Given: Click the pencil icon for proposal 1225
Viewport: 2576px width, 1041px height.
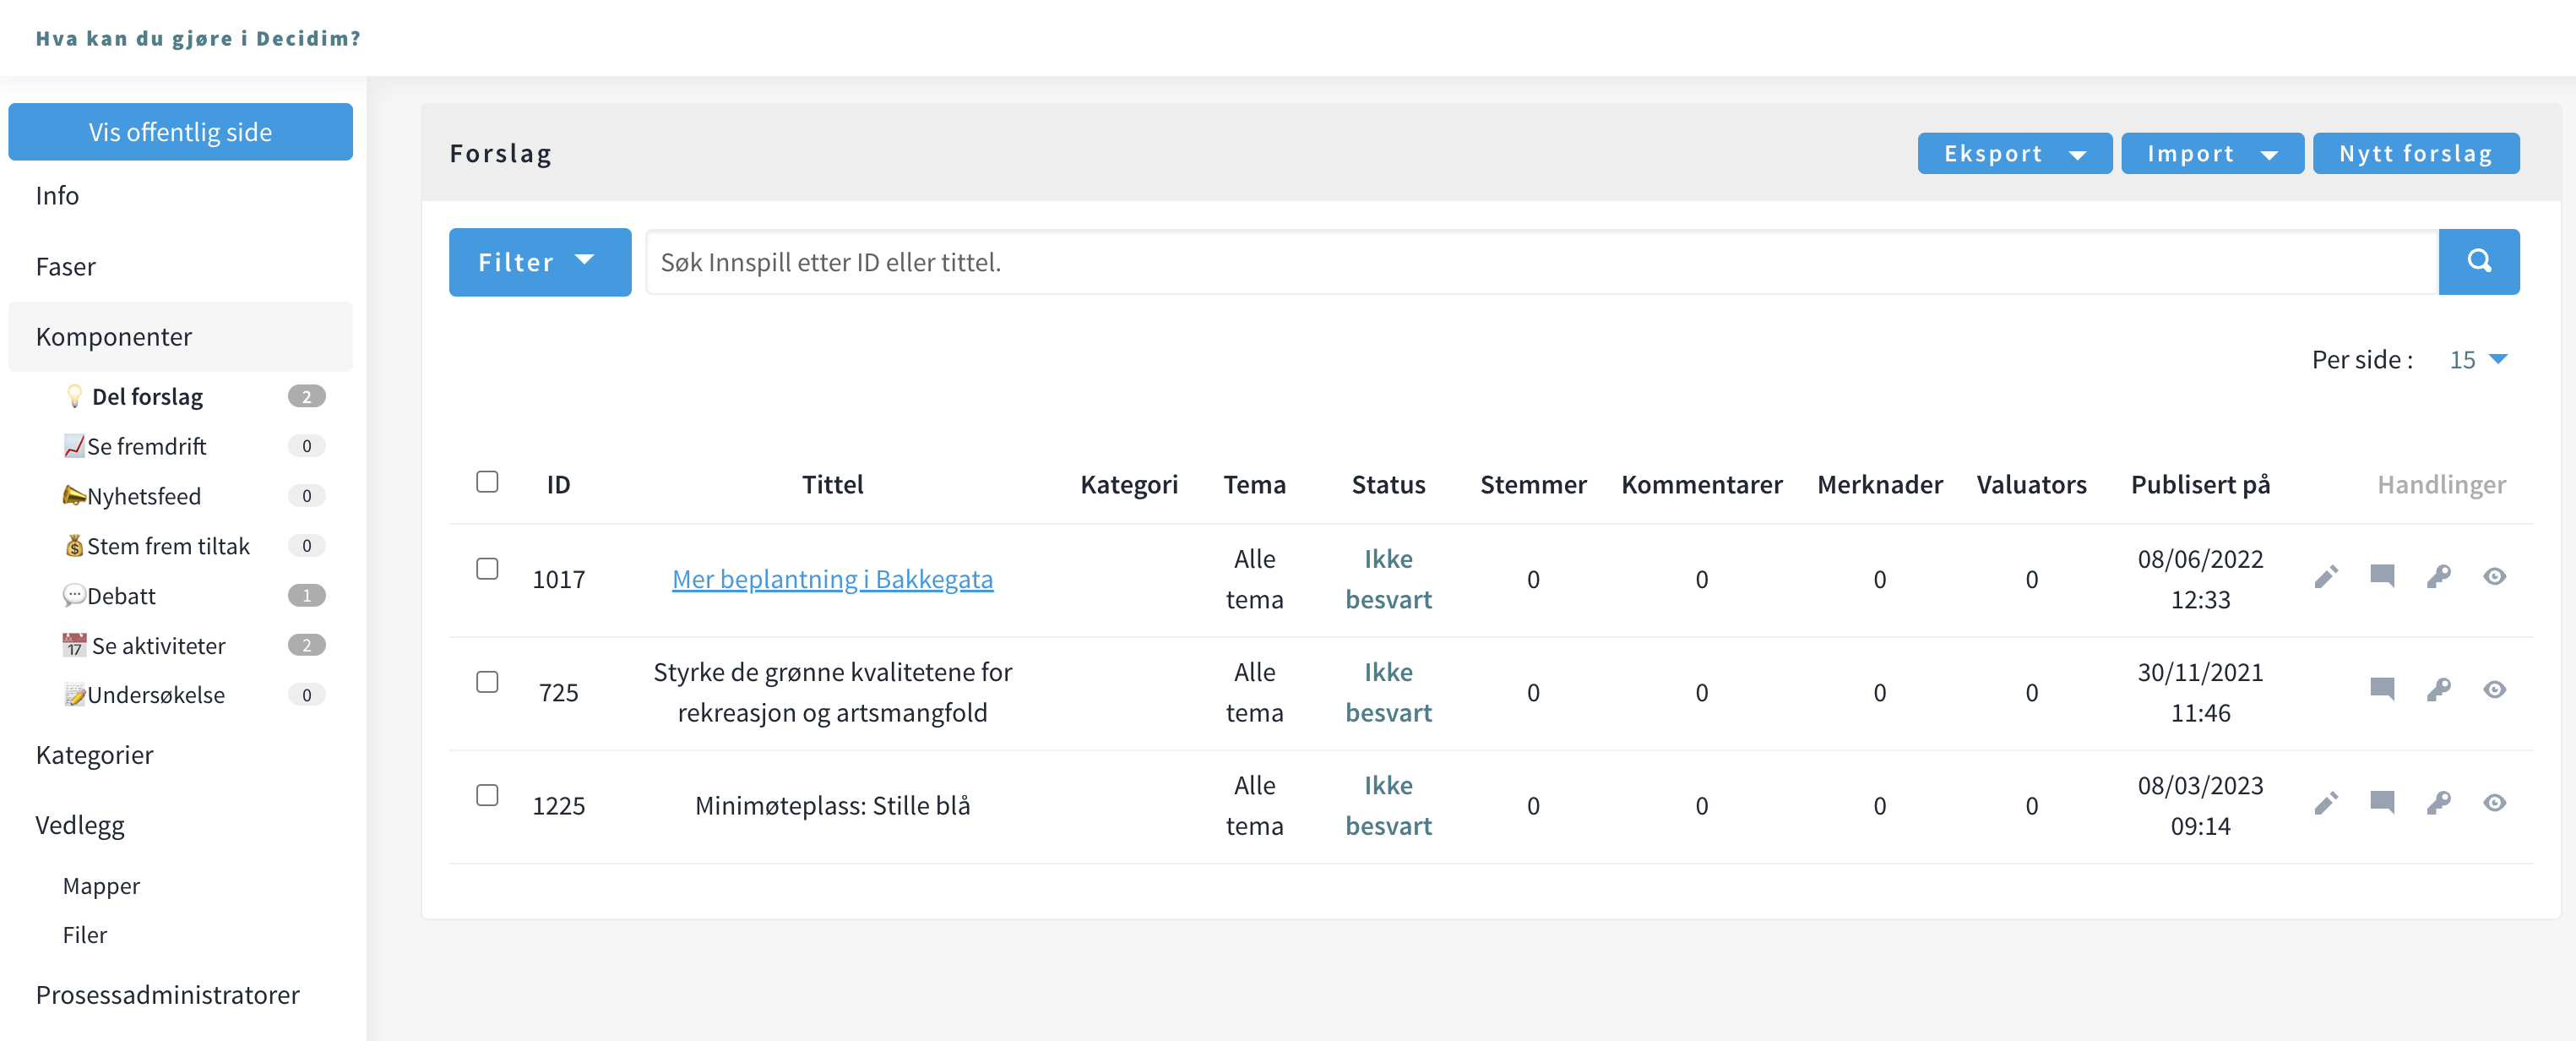Looking at the screenshot, I should point(2326,803).
